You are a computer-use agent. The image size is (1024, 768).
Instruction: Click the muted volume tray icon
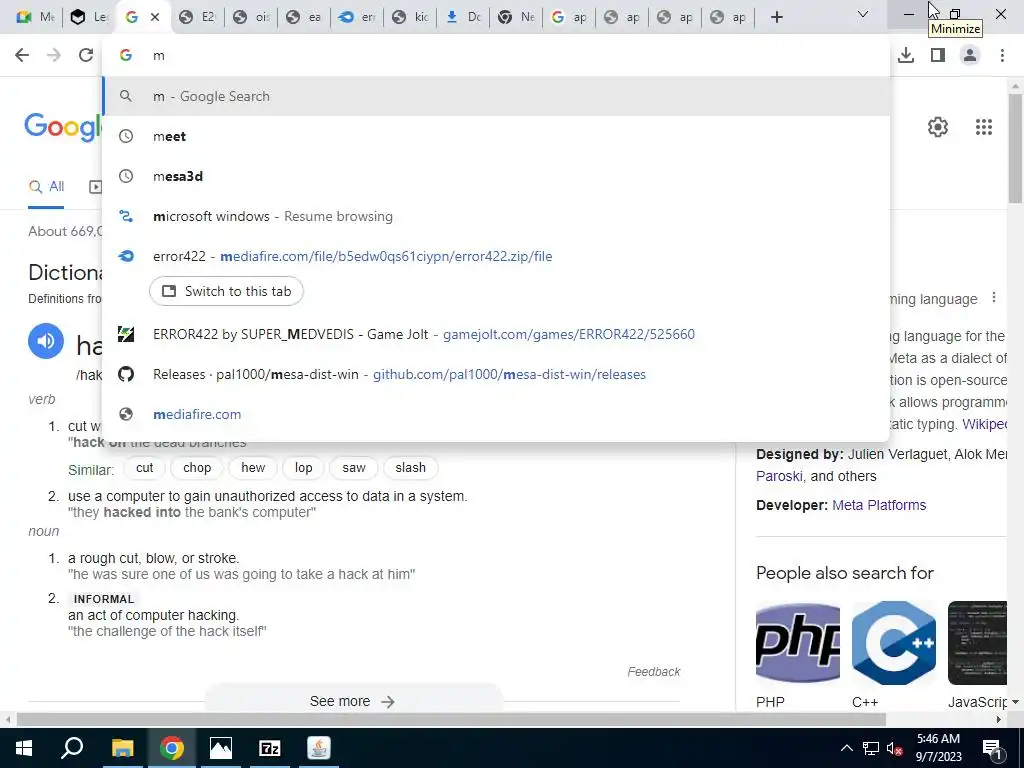click(894, 748)
